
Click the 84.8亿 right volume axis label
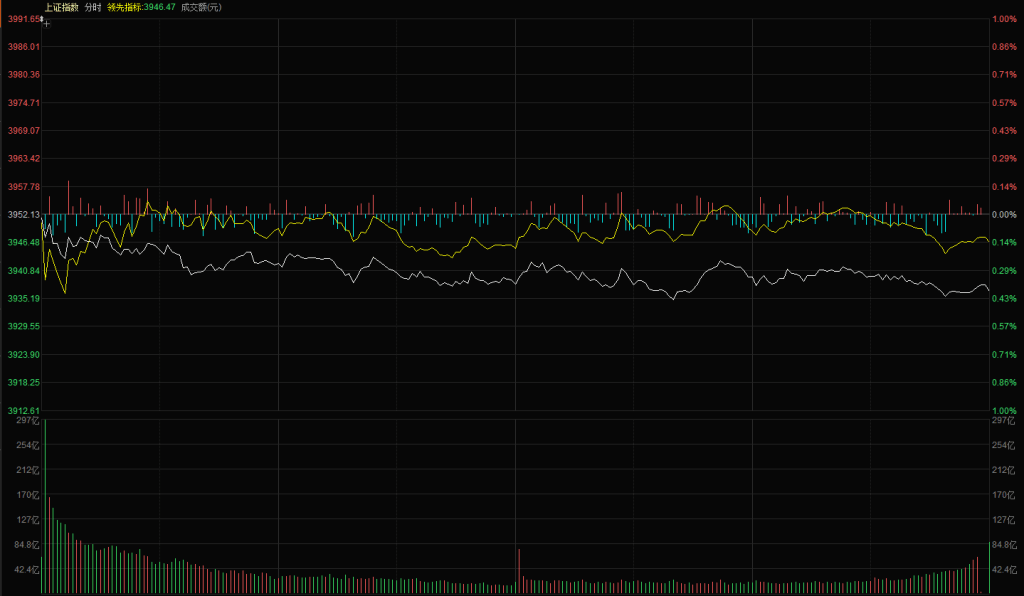tap(1004, 544)
